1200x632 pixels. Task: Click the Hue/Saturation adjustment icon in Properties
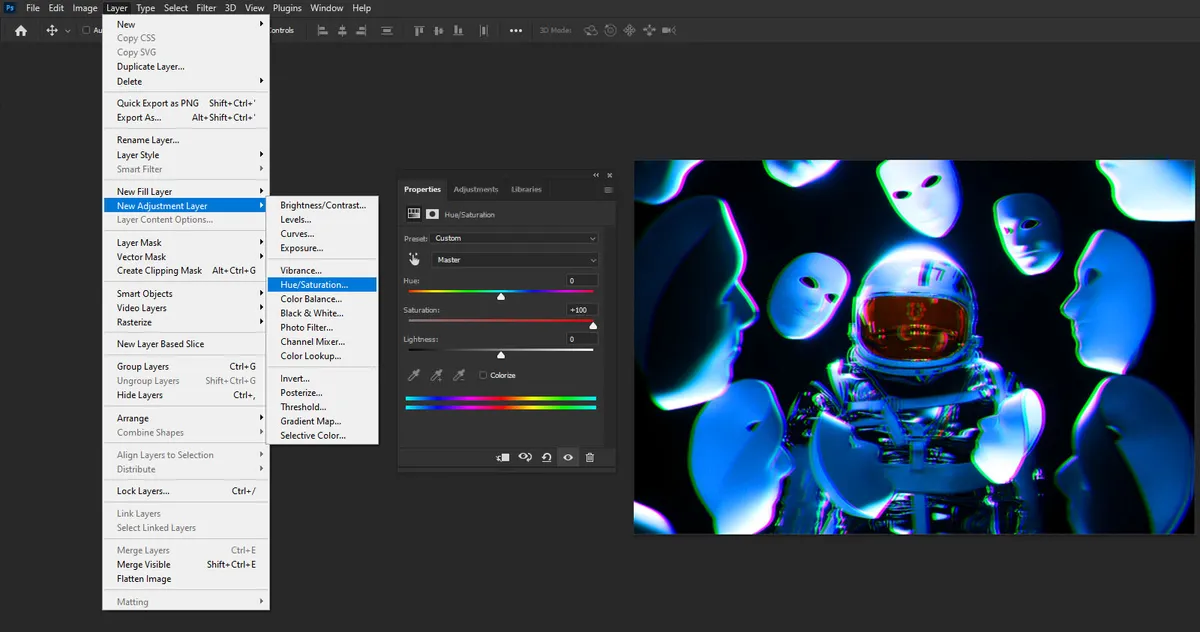pos(413,214)
